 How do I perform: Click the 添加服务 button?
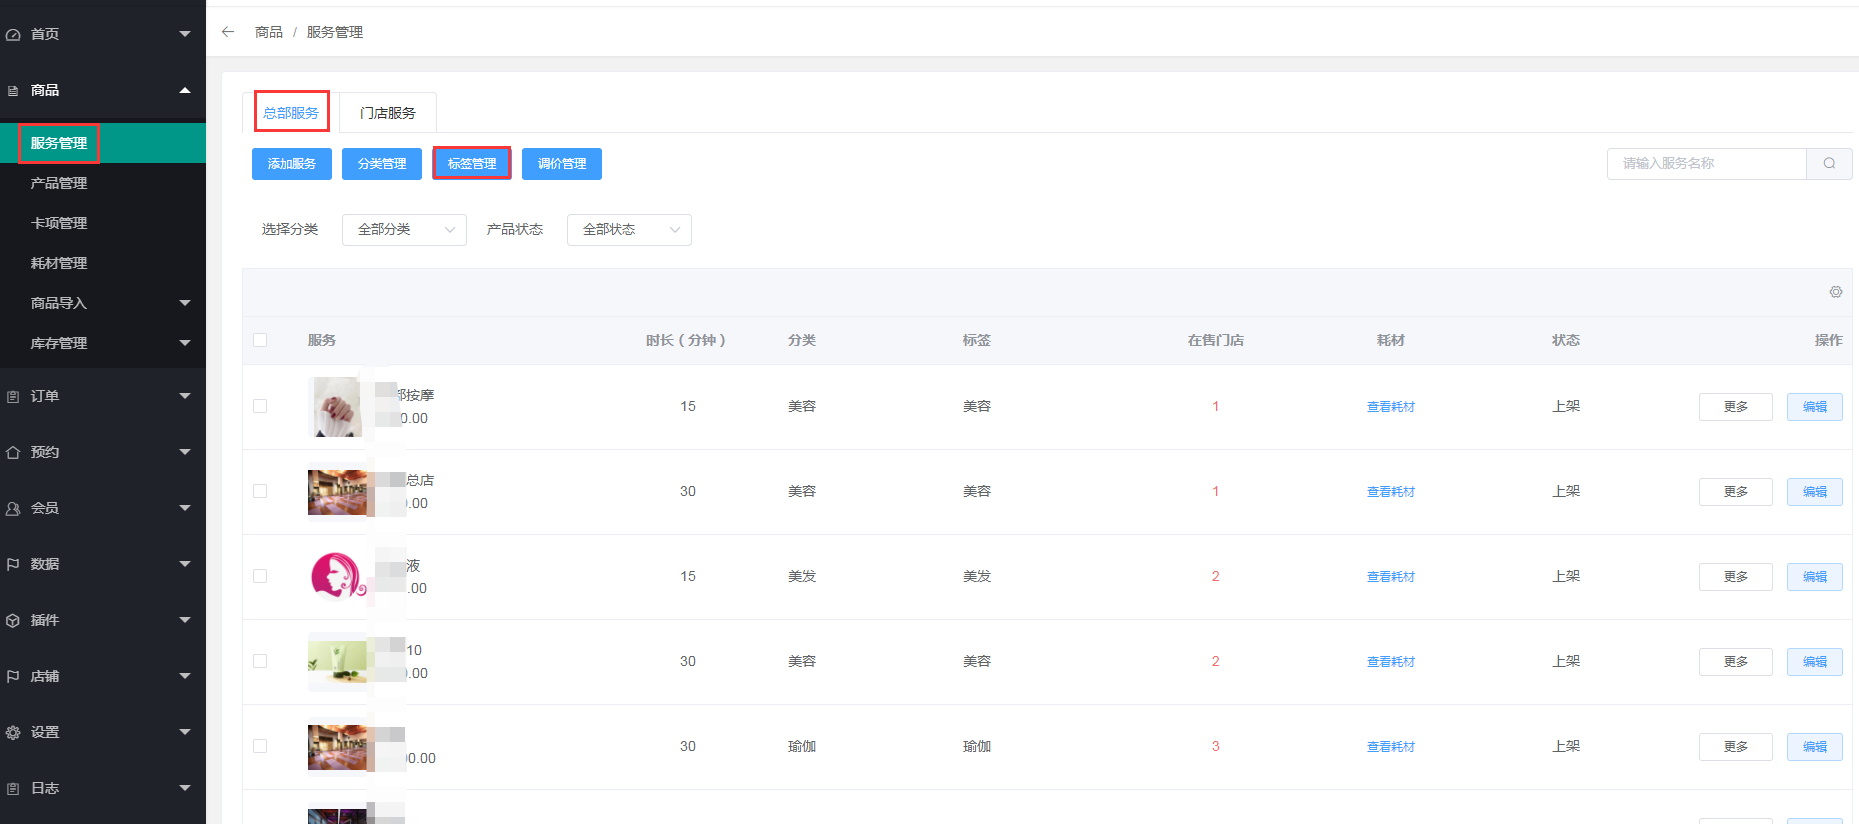291,164
